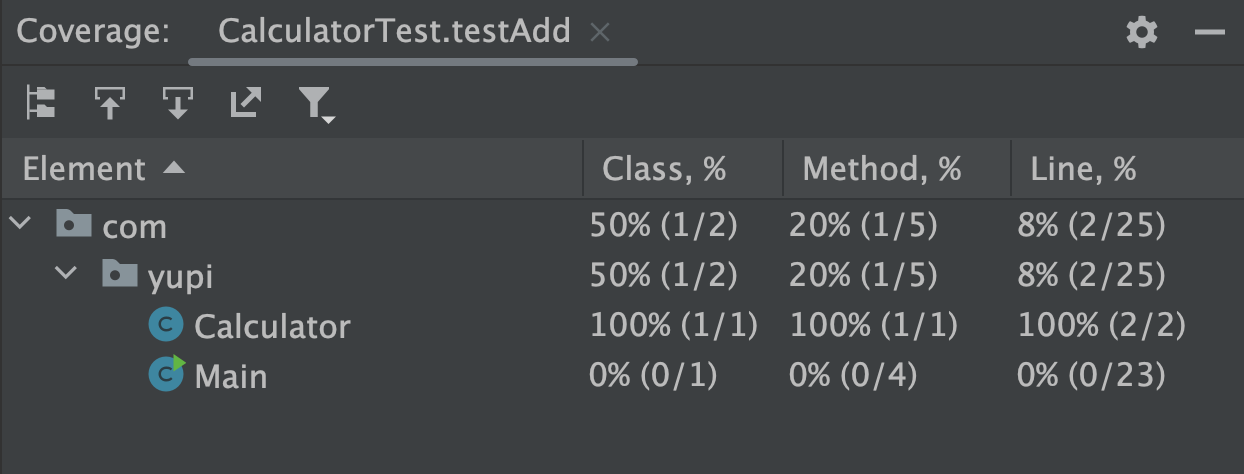Click the yupi package folder icon
Screen dimensions: 1244x474
pyautogui.click(x=120, y=273)
